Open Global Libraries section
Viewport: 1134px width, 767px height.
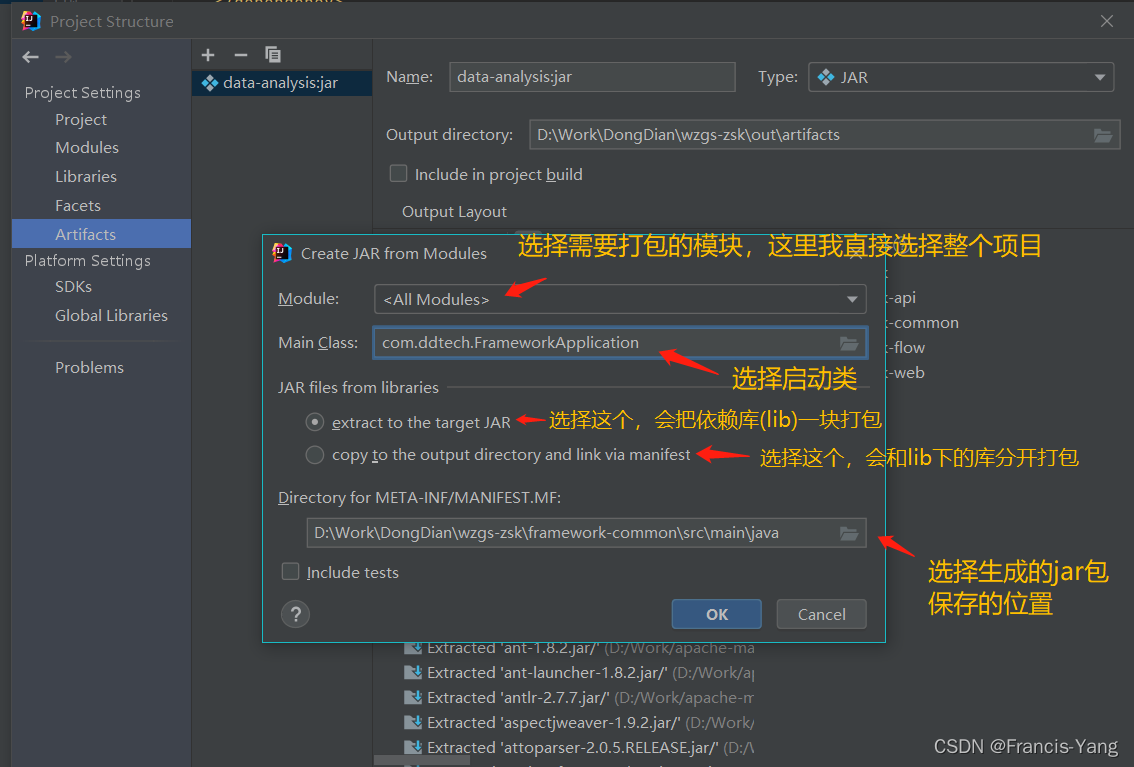(x=111, y=315)
